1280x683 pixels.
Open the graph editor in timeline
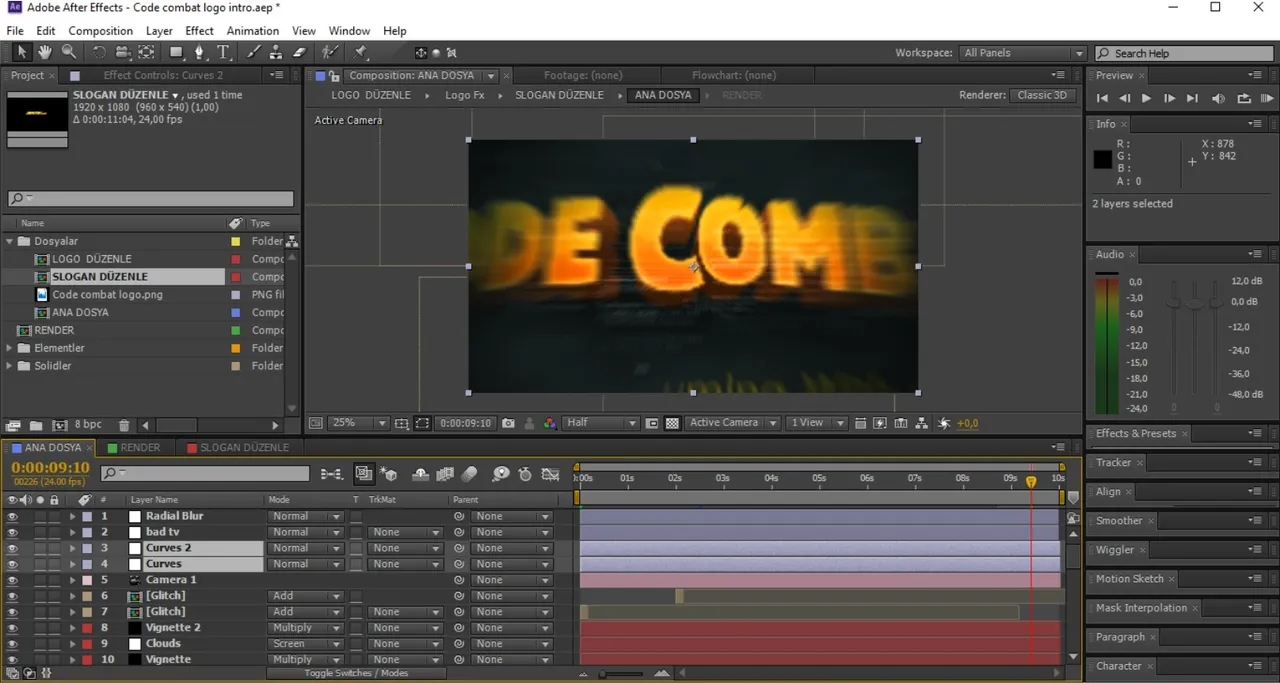[550, 474]
